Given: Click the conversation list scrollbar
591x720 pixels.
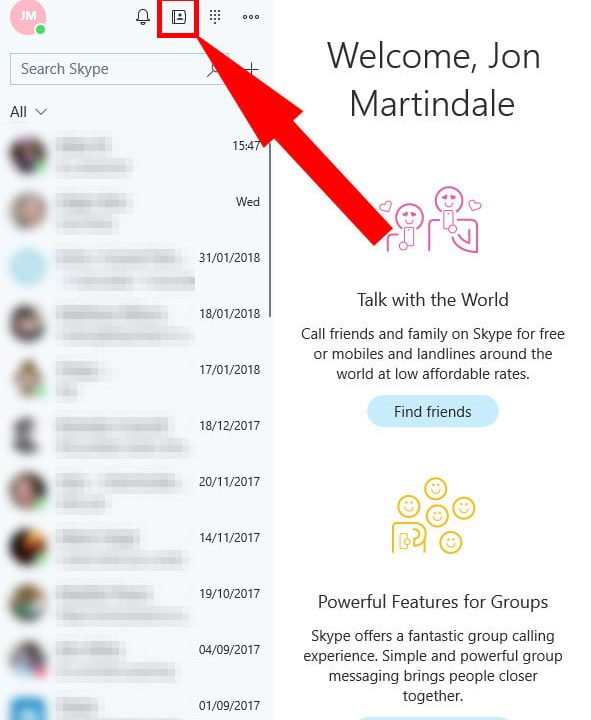Looking at the screenshot, I should (x=270, y=230).
